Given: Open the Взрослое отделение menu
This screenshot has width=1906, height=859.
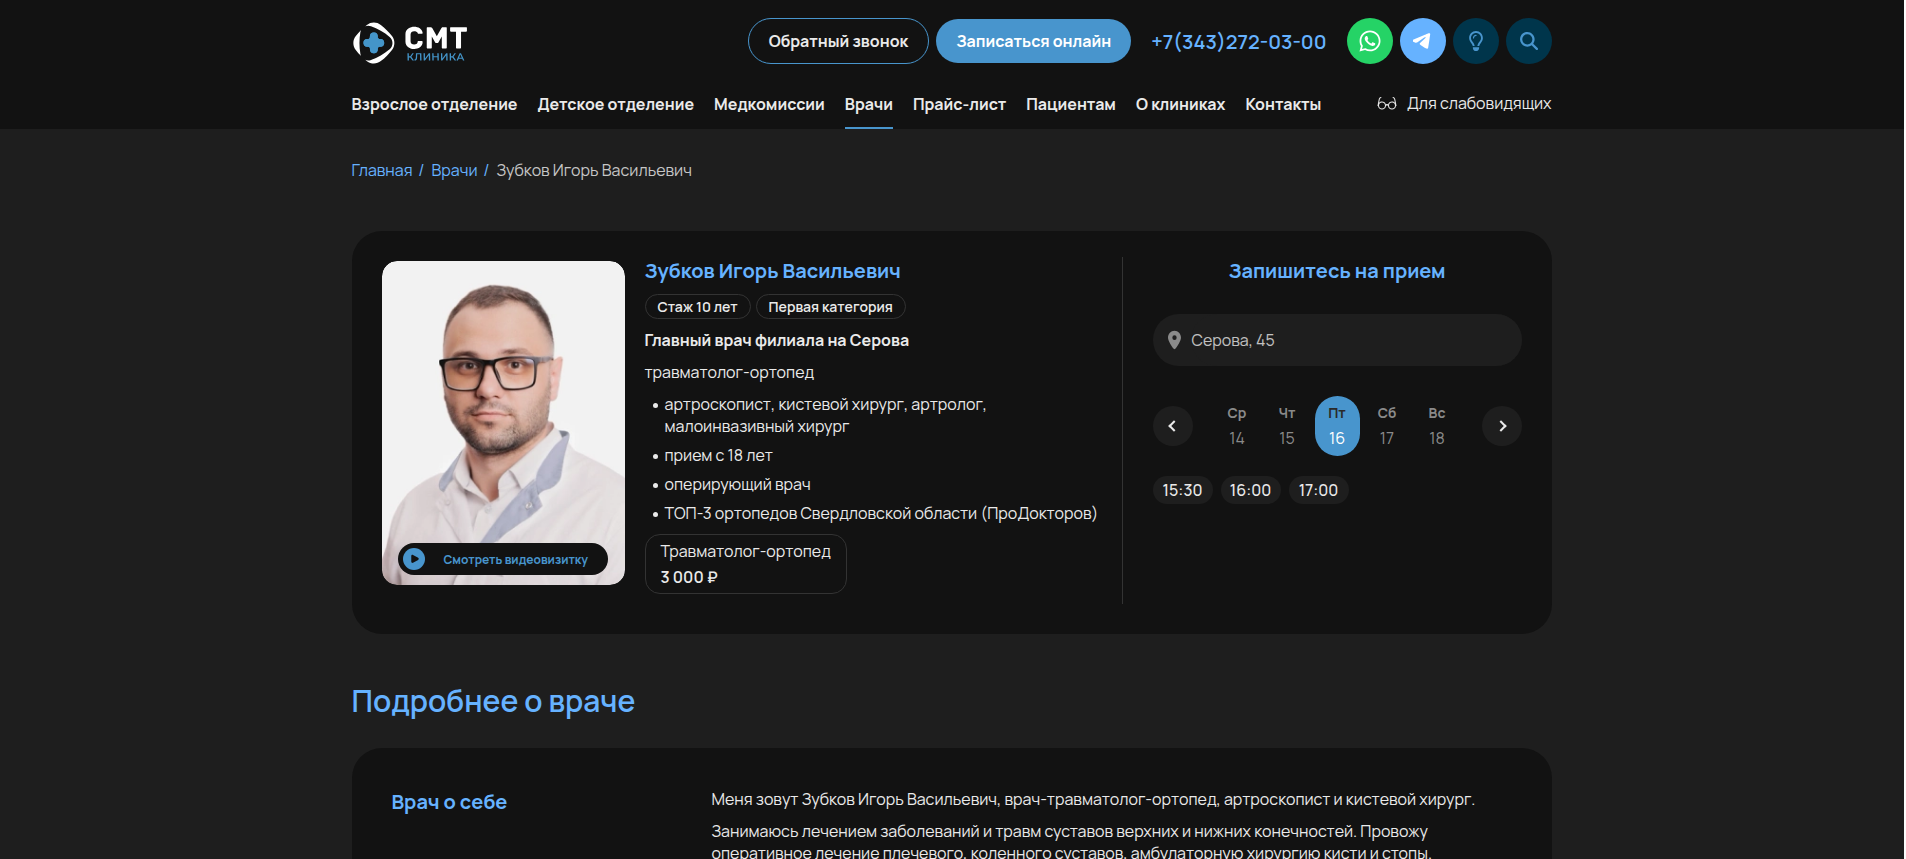Looking at the screenshot, I should (x=434, y=104).
